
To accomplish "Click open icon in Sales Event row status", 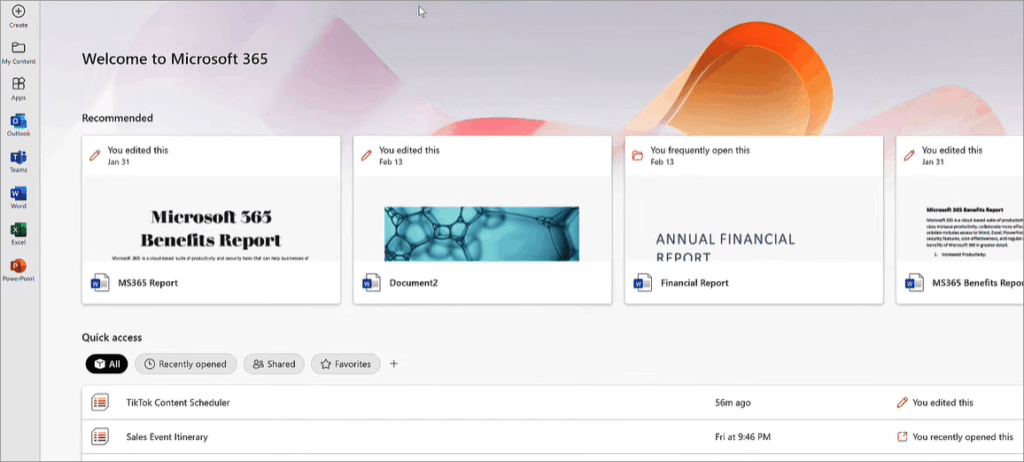I will pos(903,437).
